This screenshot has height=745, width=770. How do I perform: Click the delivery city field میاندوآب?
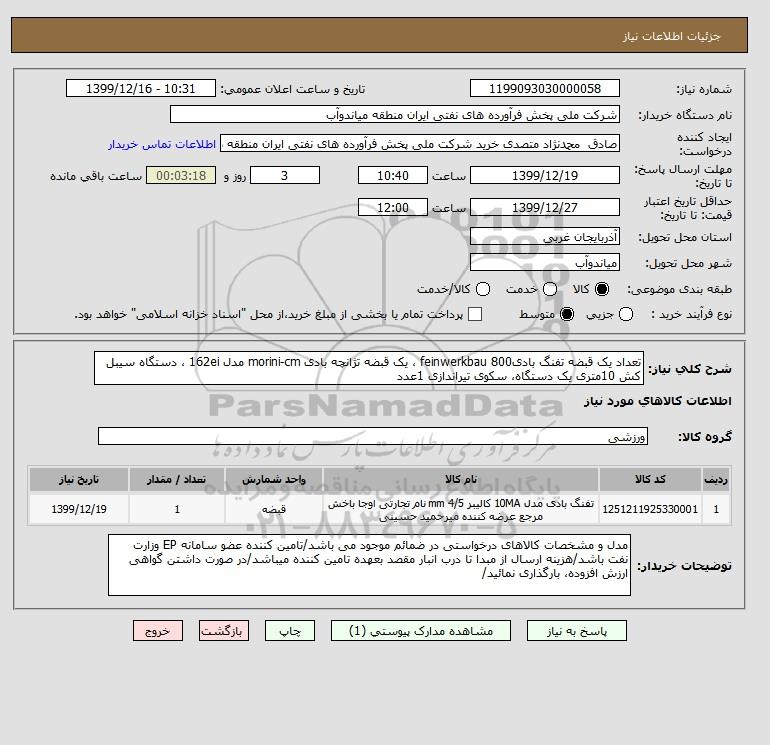pyautogui.click(x=545, y=263)
